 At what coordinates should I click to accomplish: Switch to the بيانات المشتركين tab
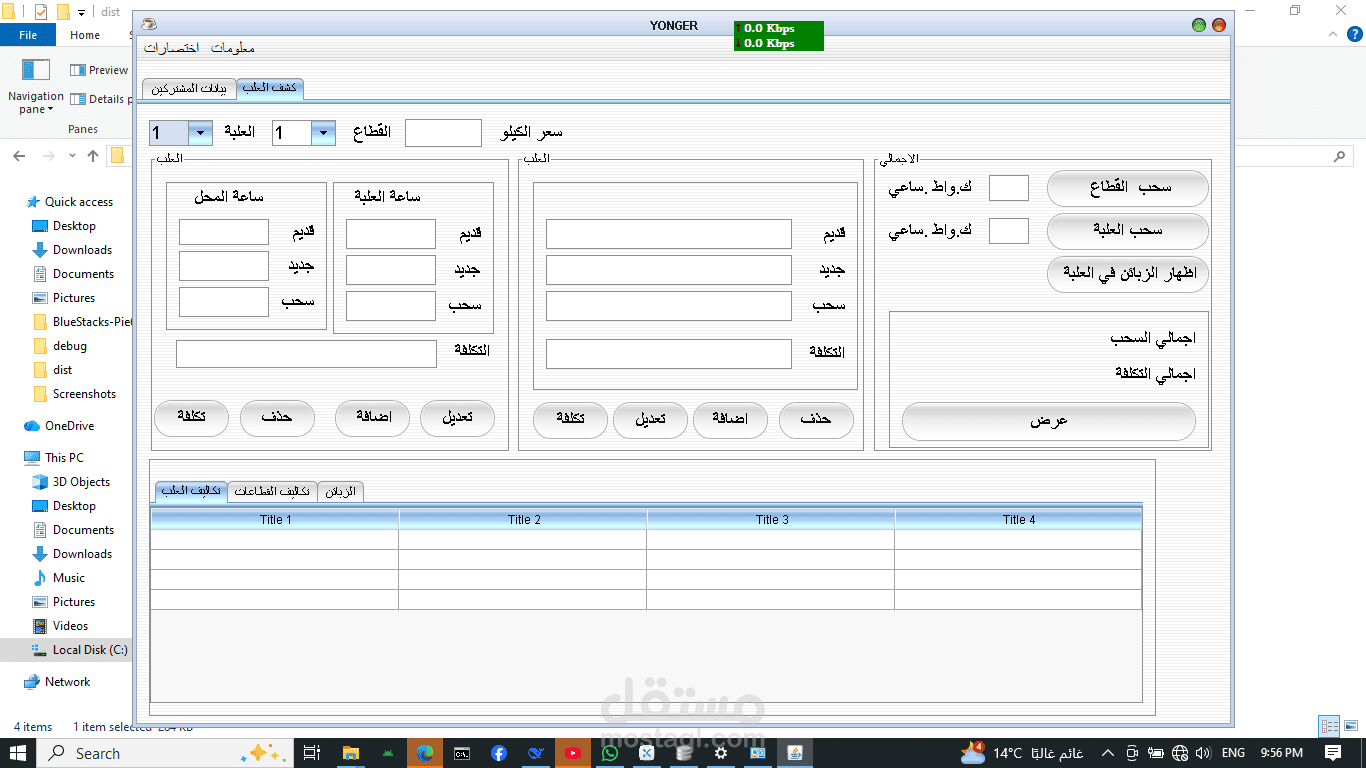(189, 89)
